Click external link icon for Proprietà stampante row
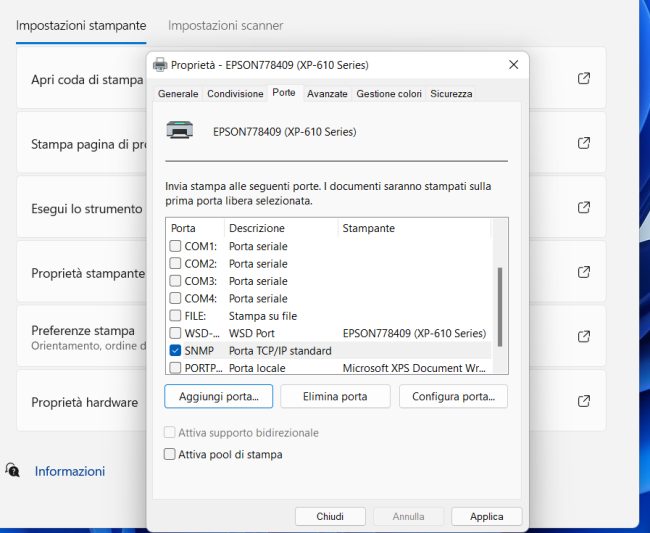This screenshot has width=650, height=533. tap(584, 272)
